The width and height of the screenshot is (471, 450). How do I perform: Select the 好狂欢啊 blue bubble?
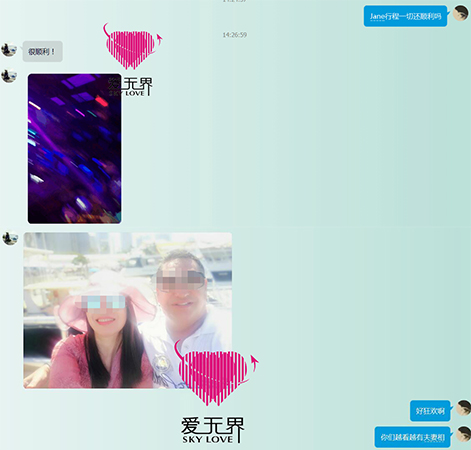(x=430, y=411)
